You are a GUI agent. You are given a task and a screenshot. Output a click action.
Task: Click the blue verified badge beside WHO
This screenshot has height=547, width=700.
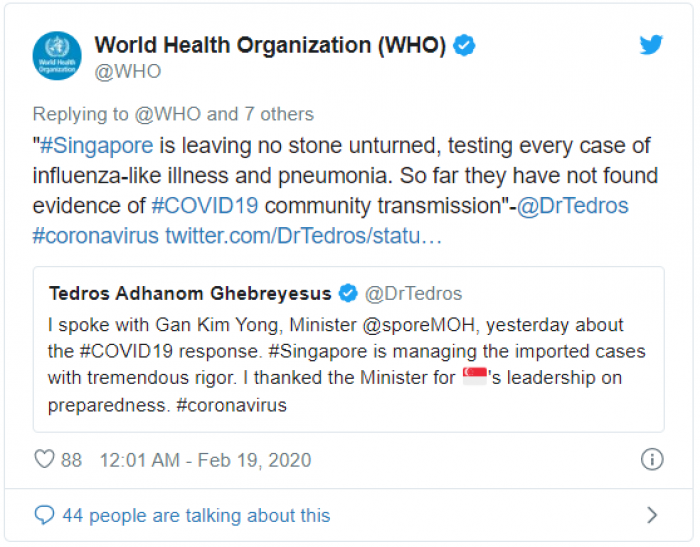[465, 45]
